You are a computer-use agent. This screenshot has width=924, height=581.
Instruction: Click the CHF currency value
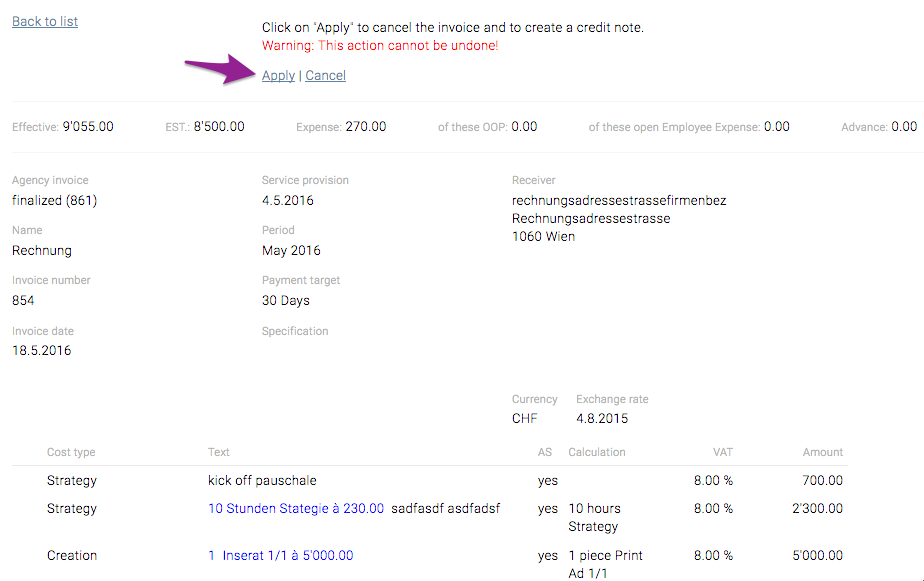coord(524,418)
